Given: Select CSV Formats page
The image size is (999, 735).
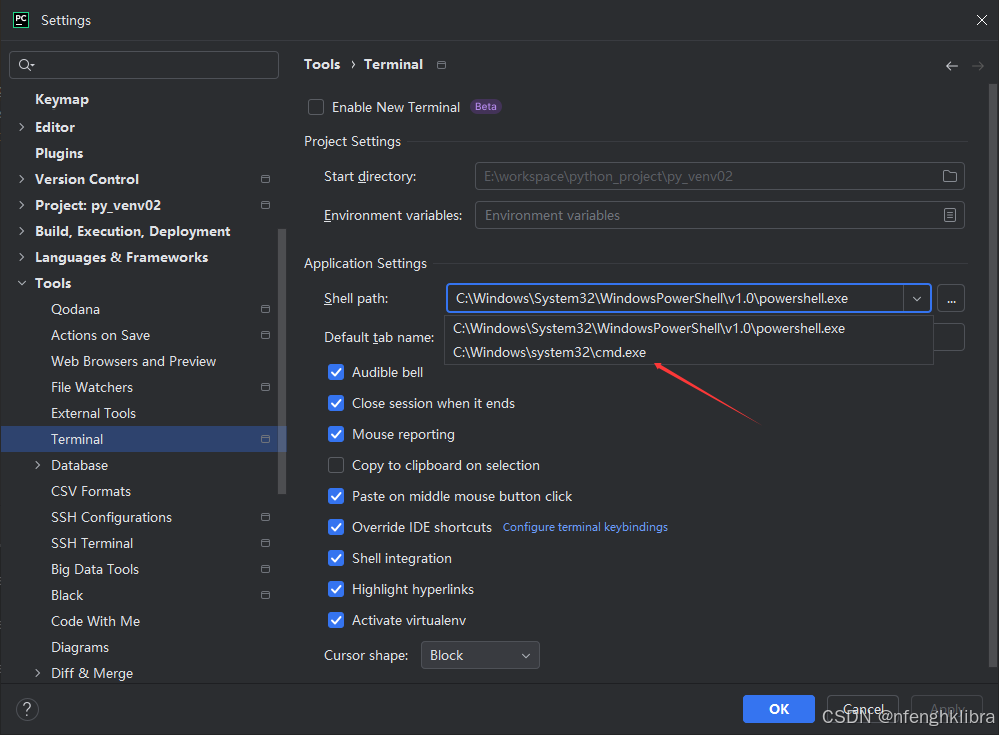Looking at the screenshot, I should tap(91, 491).
